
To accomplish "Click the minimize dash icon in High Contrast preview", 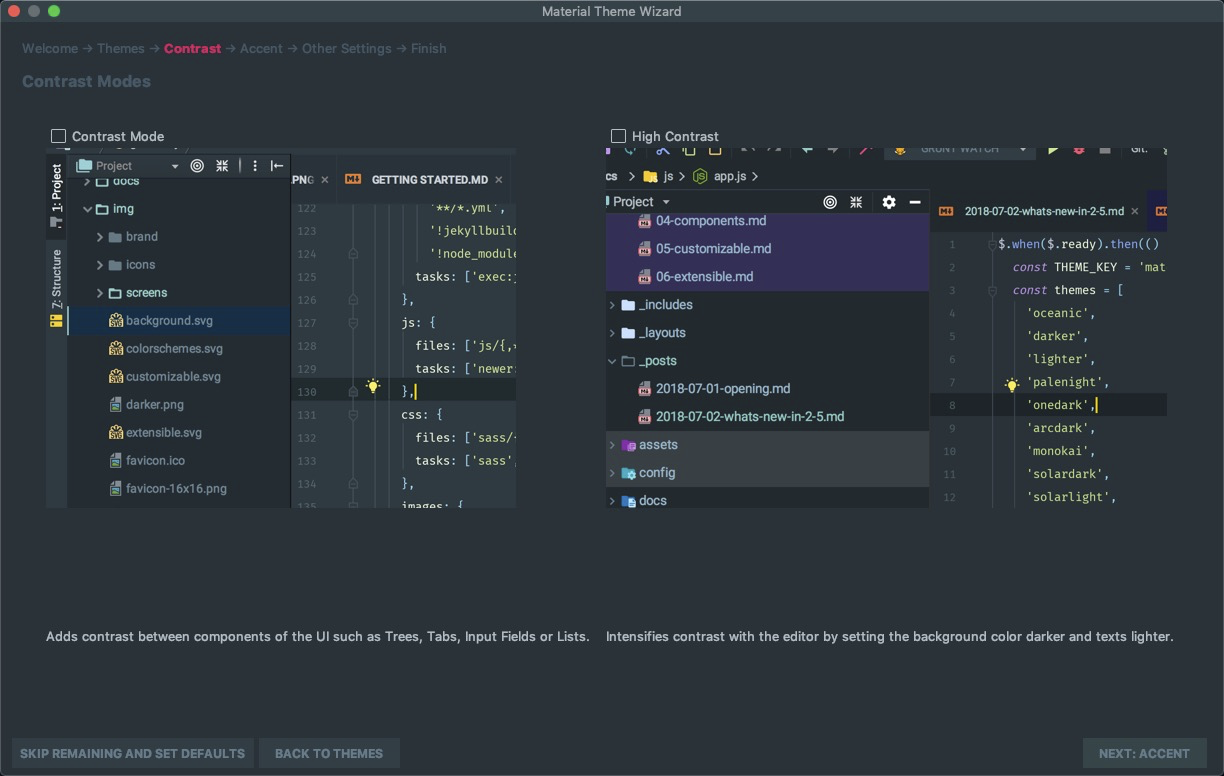I will pyautogui.click(x=914, y=202).
